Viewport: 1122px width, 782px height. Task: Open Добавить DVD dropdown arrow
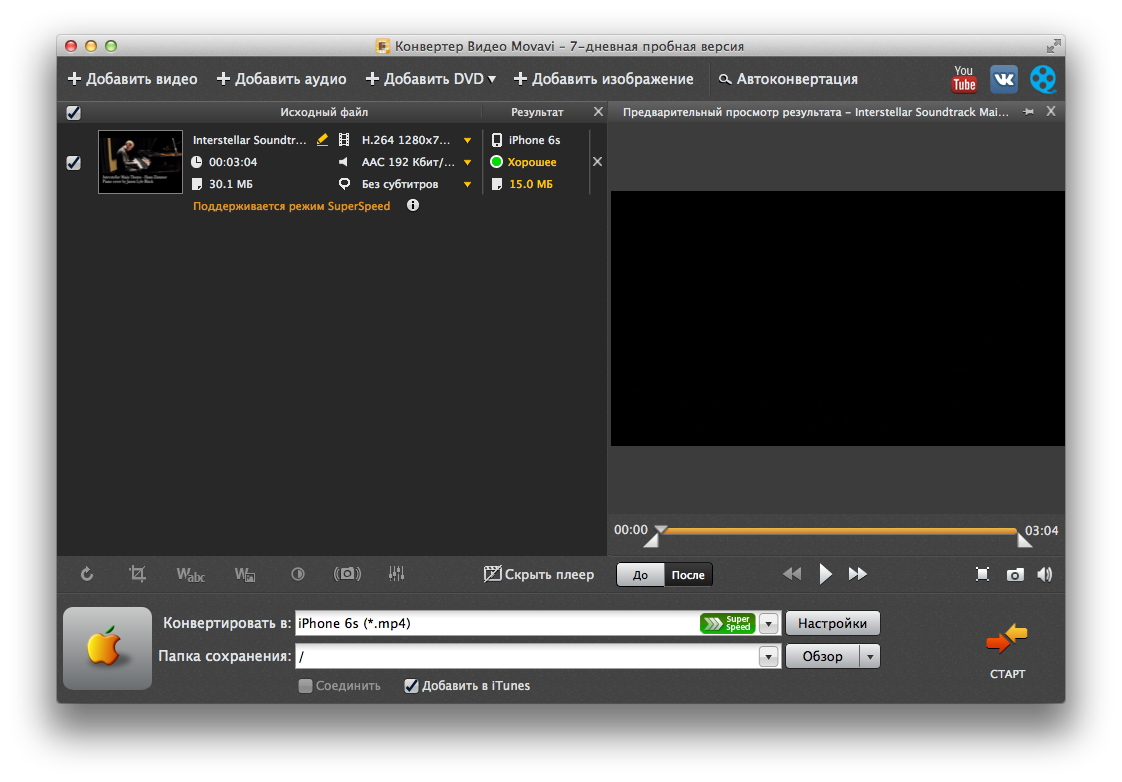point(492,79)
